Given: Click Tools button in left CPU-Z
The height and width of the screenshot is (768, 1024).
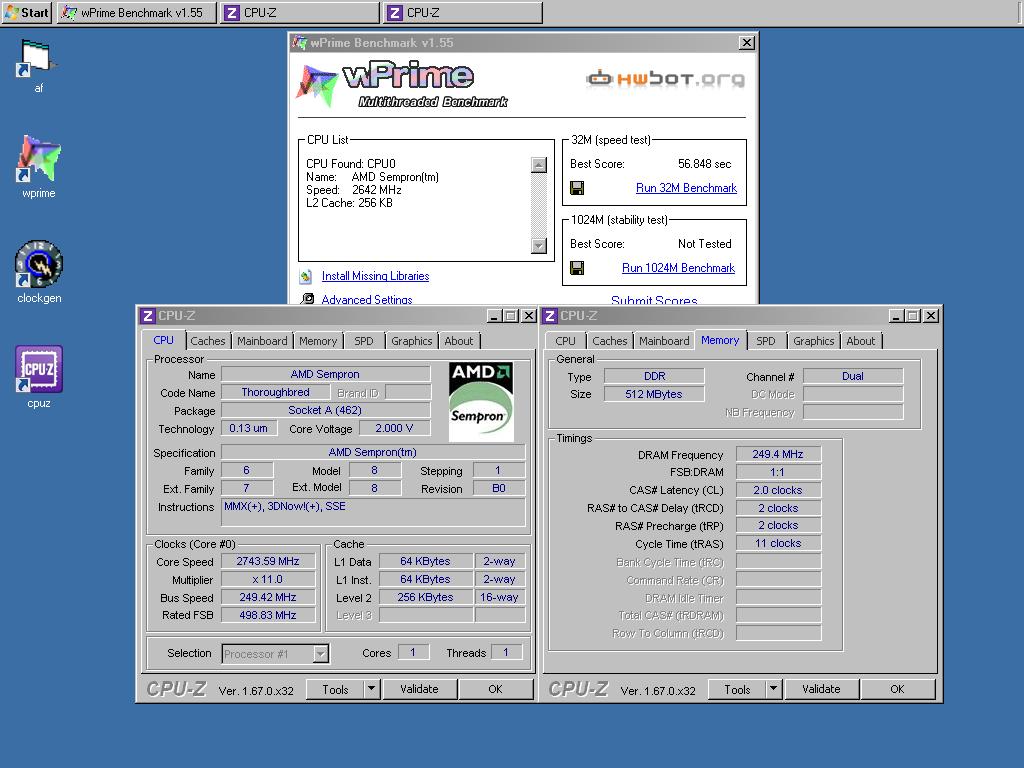Looking at the screenshot, I should 335,690.
